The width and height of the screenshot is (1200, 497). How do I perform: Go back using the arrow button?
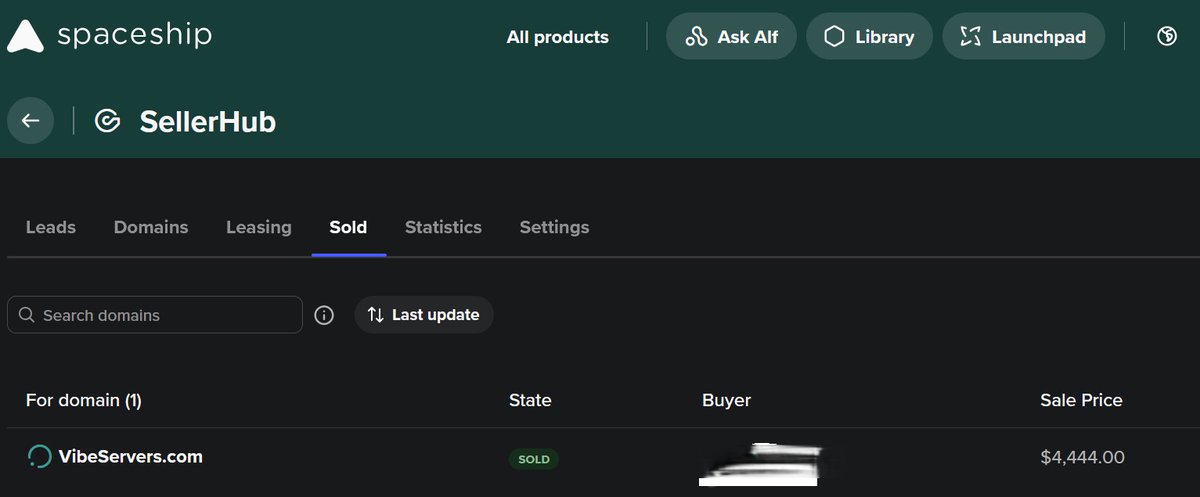pos(31,121)
